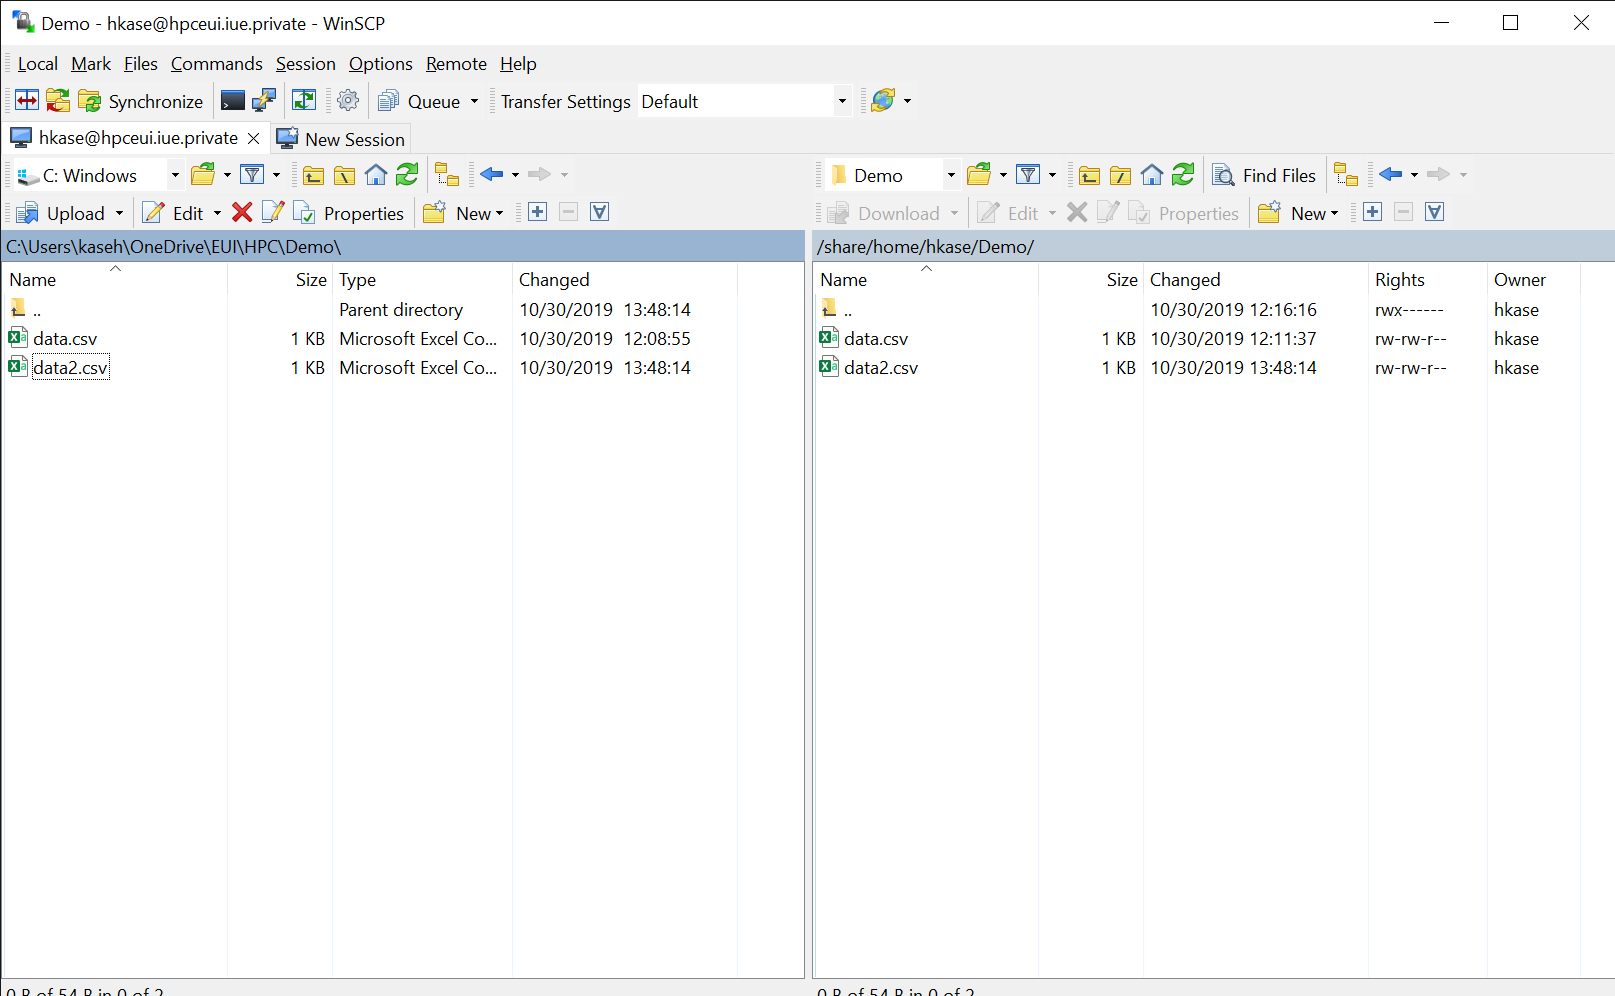The width and height of the screenshot is (1615, 996).
Task: Open the Files menu
Action: (141, 64)
